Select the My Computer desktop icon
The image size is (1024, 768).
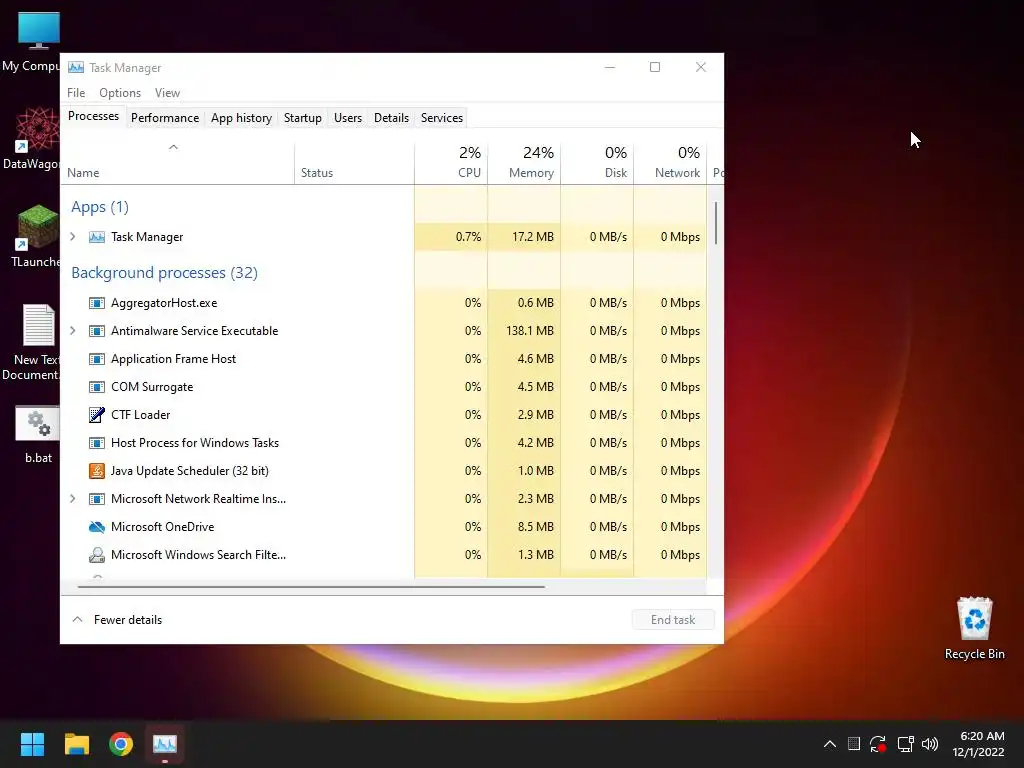[x=31, y=42]
